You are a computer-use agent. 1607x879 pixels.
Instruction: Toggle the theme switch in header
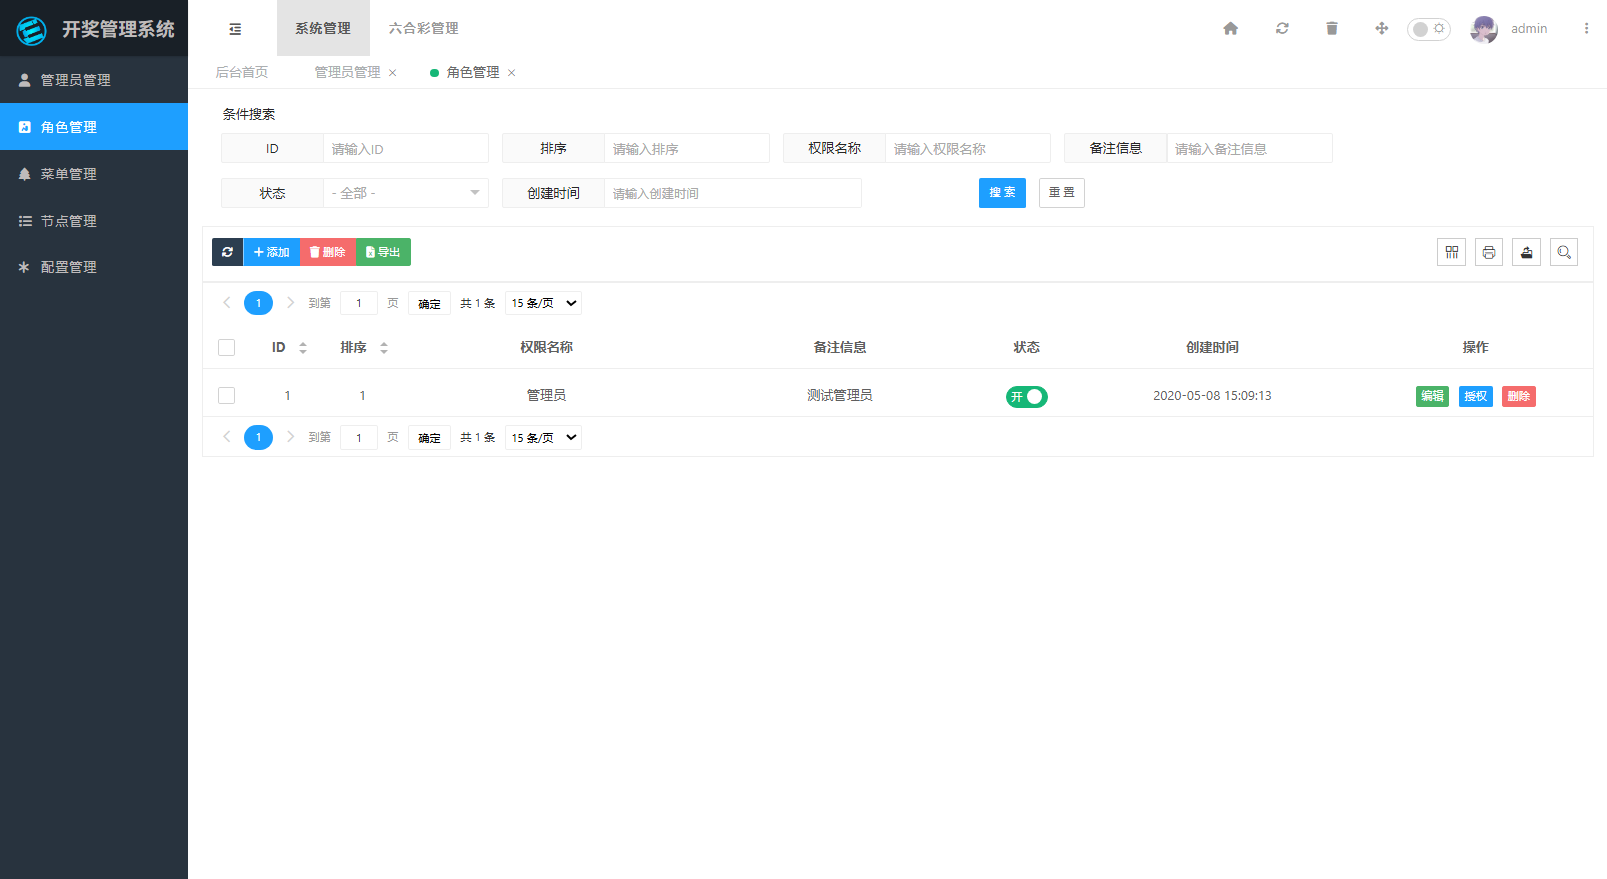1429,29
